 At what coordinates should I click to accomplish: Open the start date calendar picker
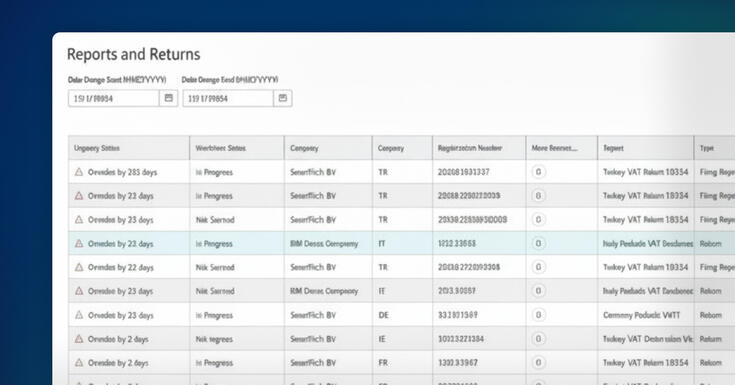pos(169,98)
